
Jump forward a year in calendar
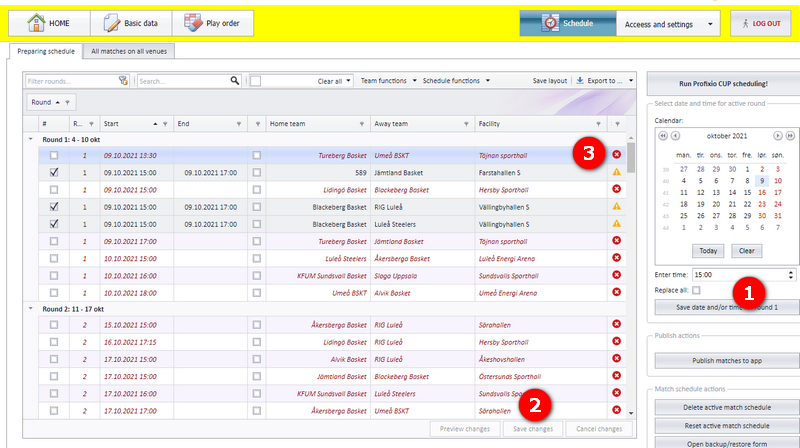pyautogui.click(x=790, y=136)
